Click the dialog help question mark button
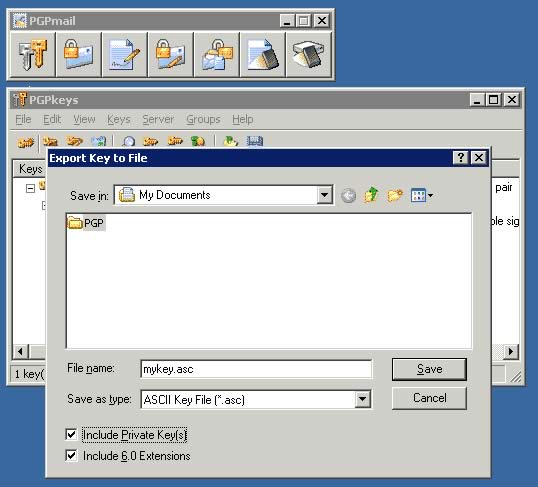The image size is (538, 487). [460, 158]
